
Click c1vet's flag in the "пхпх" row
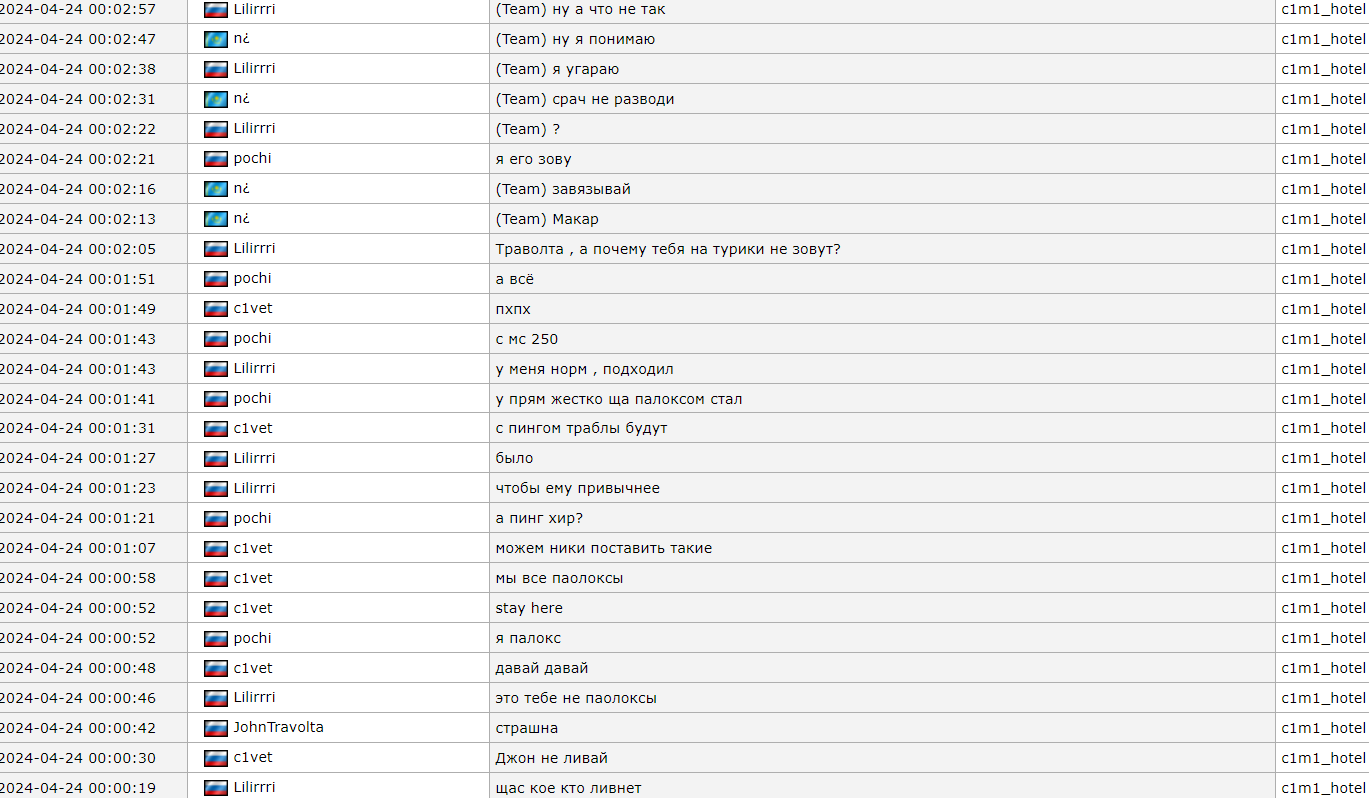click(x=215, y=309)
